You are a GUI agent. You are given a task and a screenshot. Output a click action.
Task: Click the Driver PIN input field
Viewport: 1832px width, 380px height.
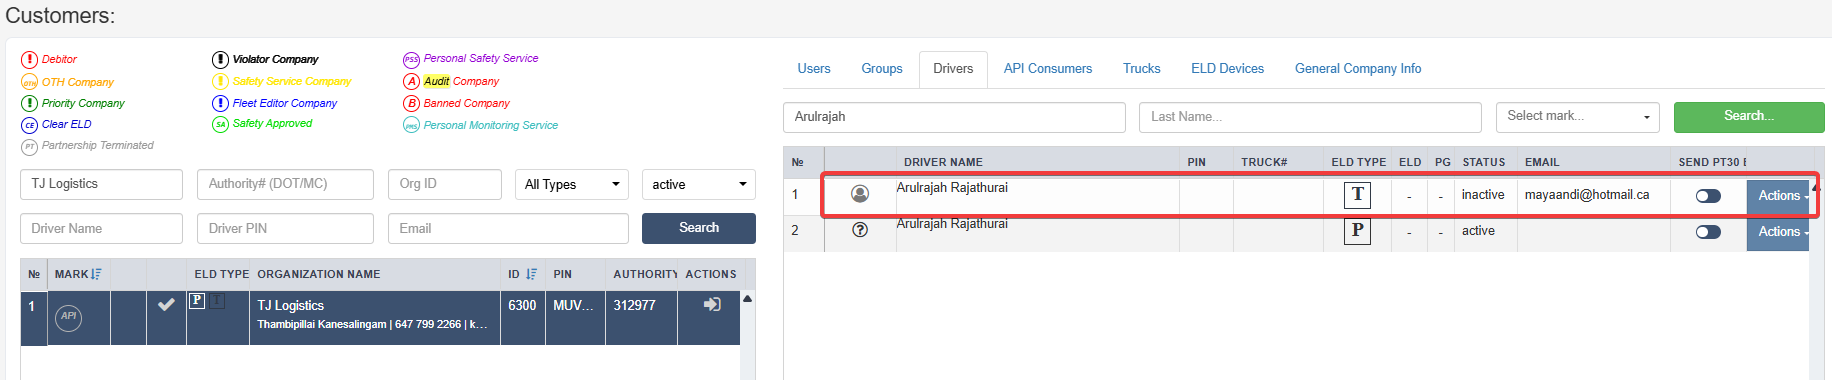[285, 228]
